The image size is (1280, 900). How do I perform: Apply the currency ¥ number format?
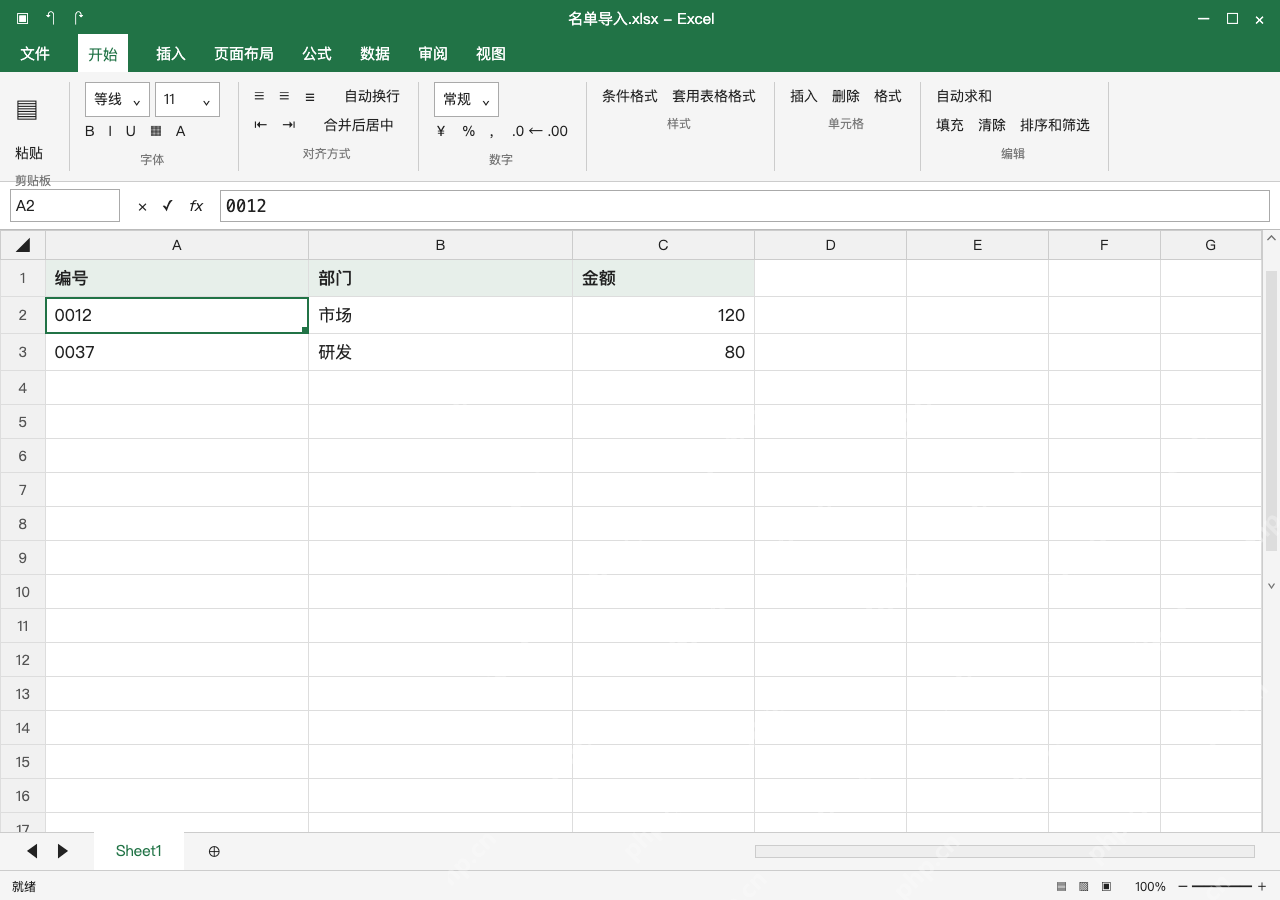(441, 131)
